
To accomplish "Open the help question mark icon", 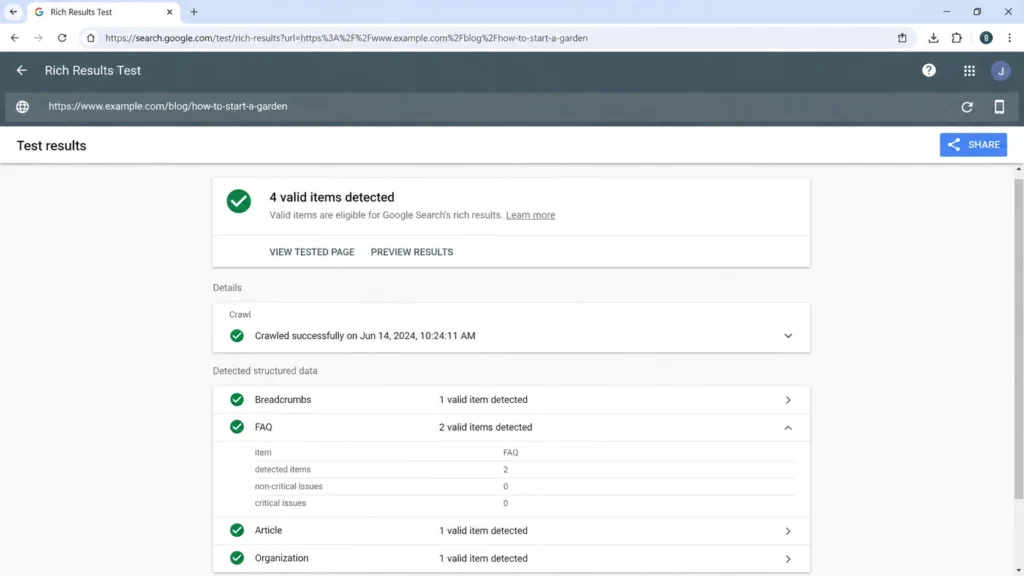I will 929,71.
